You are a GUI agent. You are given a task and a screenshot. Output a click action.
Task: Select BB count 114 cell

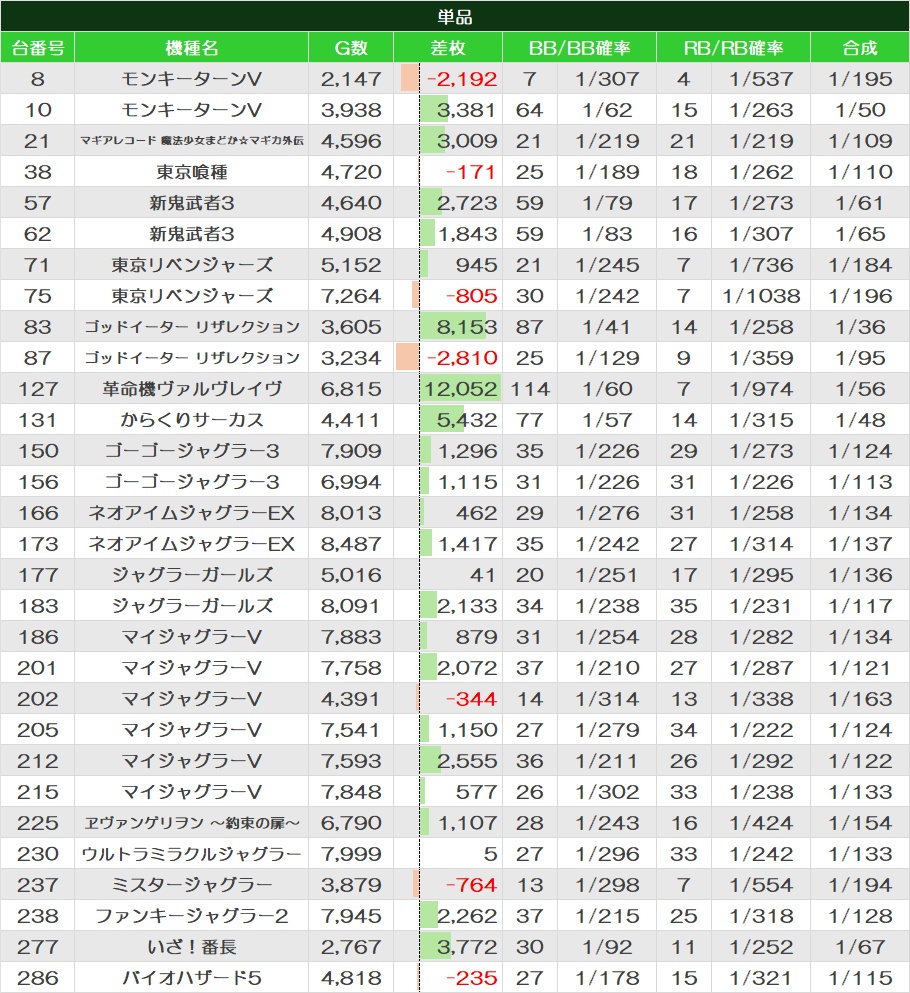tap(530, 389)
